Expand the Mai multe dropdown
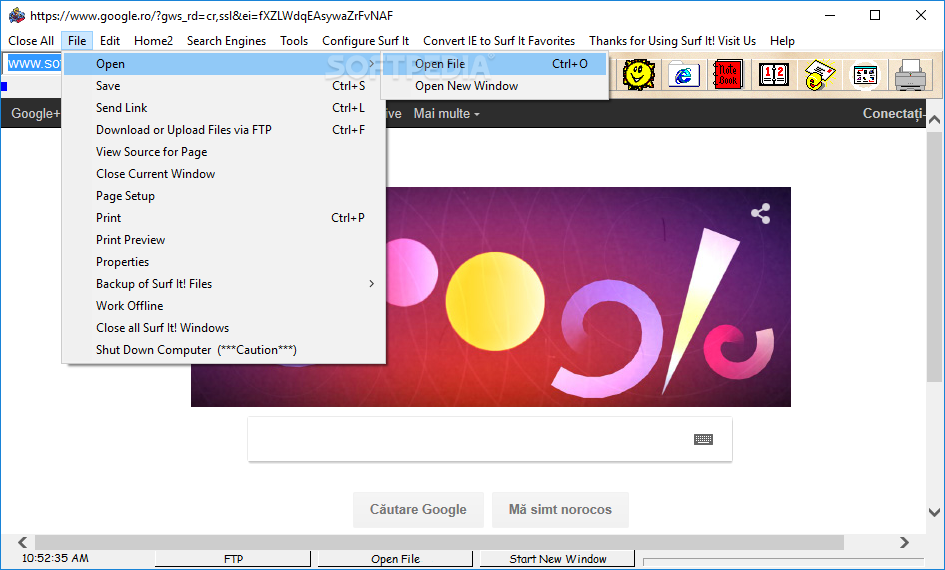The height and width of the screenshot is (570, 945). click(x=447, y=113)
